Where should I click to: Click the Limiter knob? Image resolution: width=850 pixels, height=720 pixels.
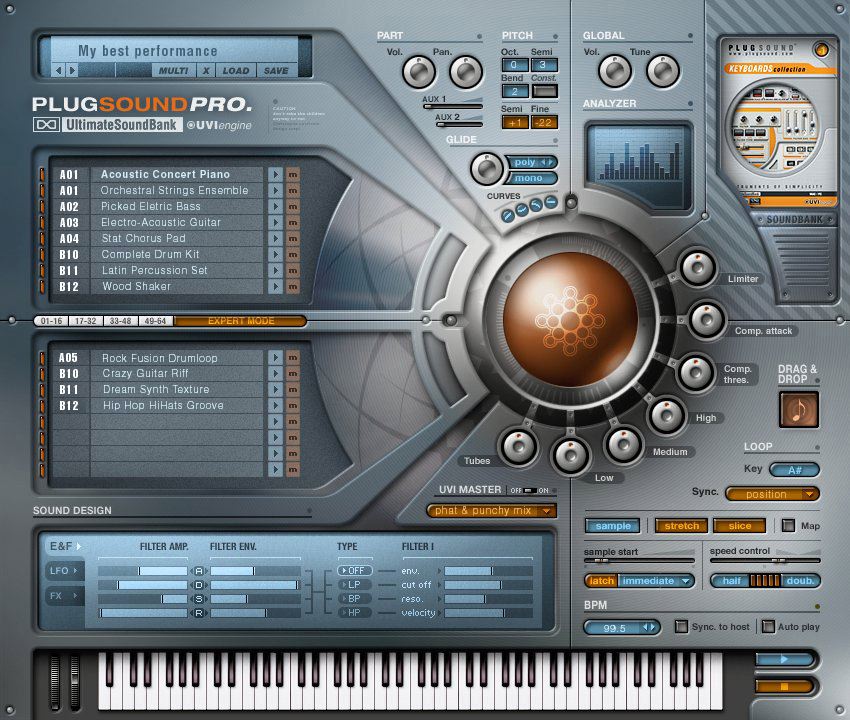click(x=697, y=267)
